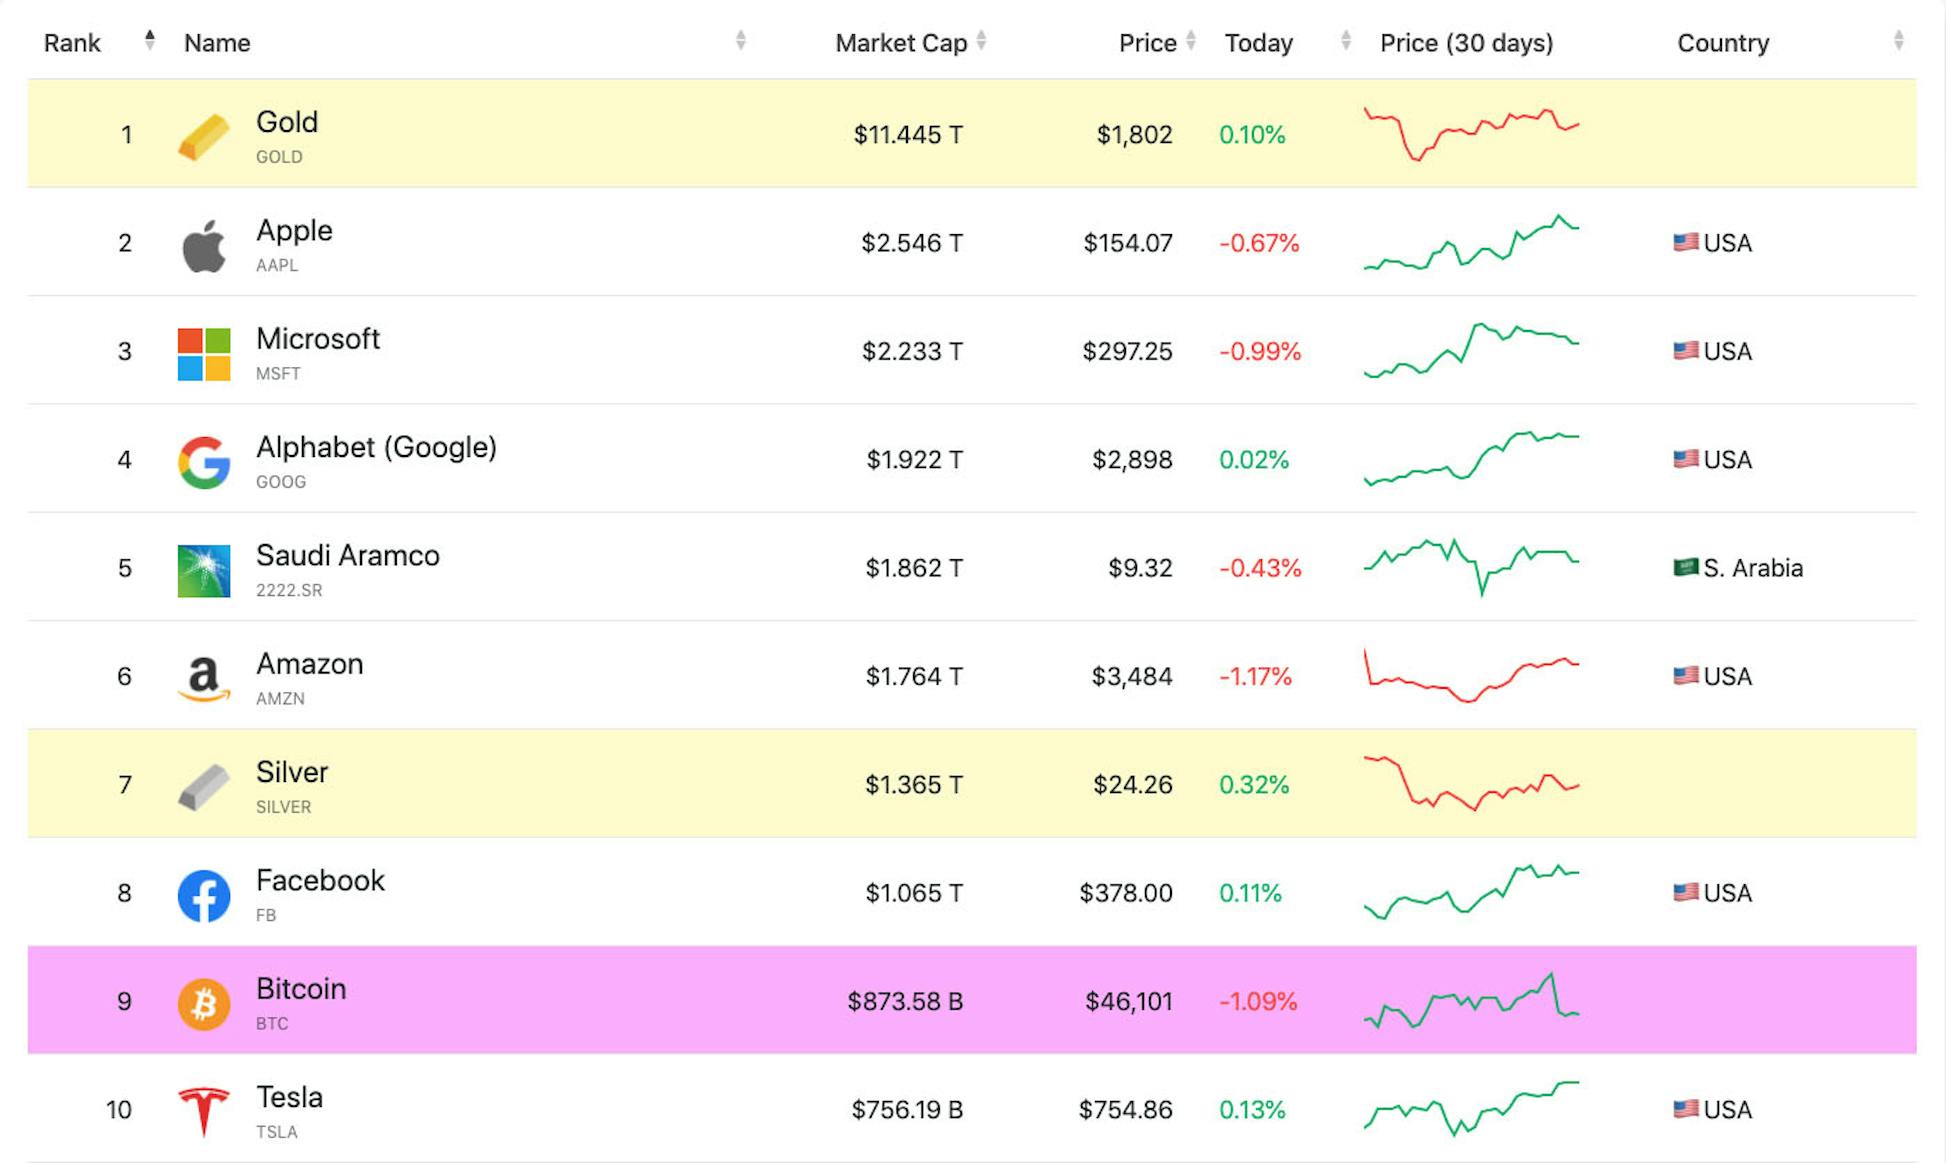
Task: Click the Gold bar icon
Action: pyautogui.click(x=203, y=134)
